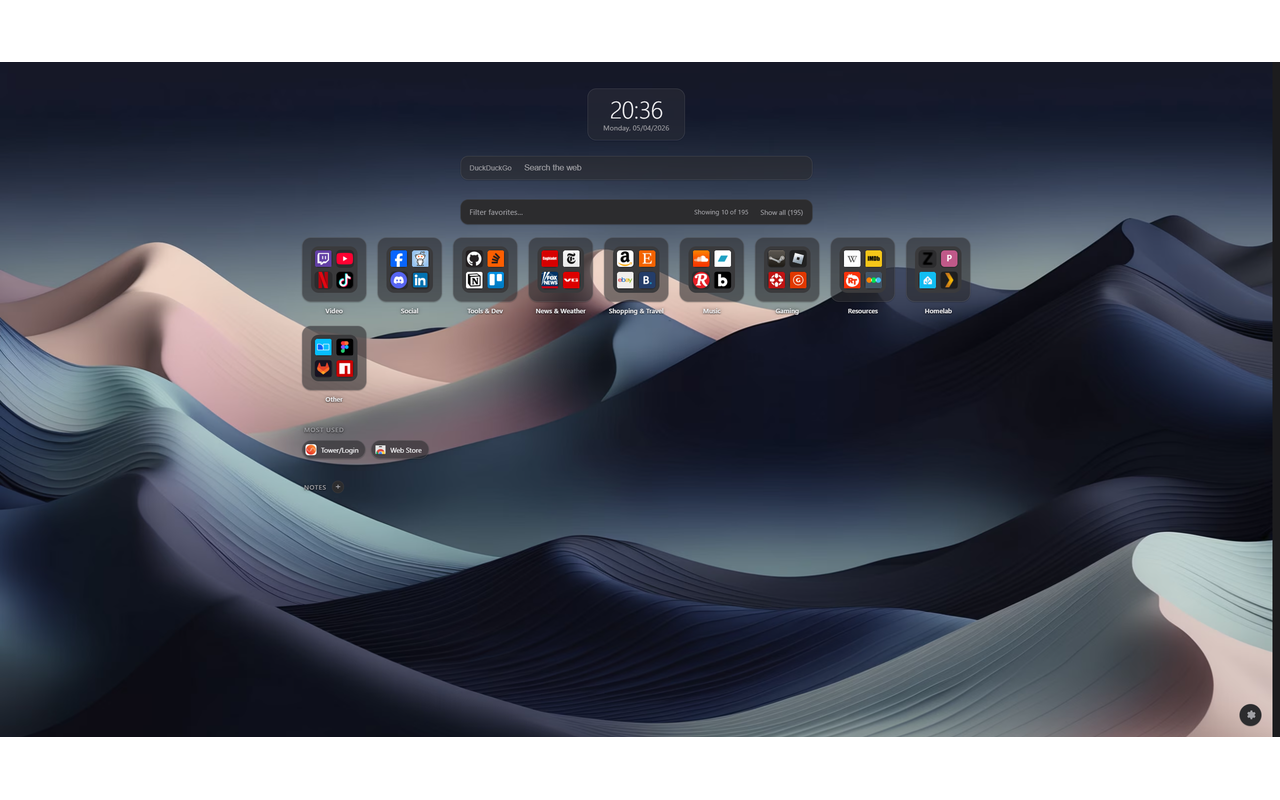The height and width of the screenshot is (800, 1280).
Task: Open the settings gear in the corner
Action: [1250, 715]
